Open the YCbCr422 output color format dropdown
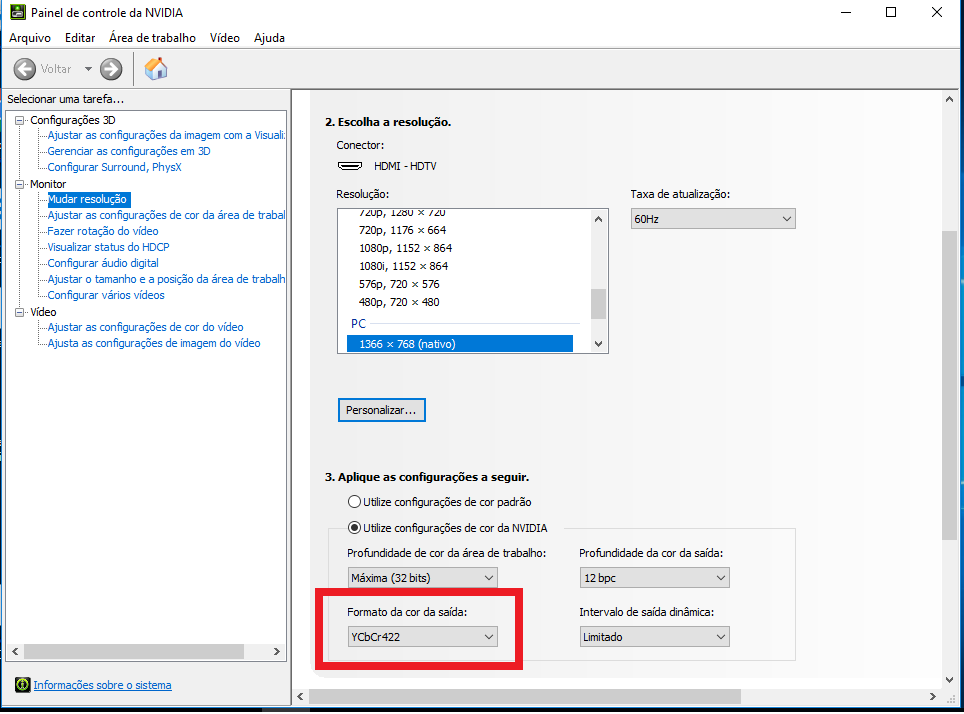The width and height of the screenshot is (964, 714). click(x=422, y=637)
